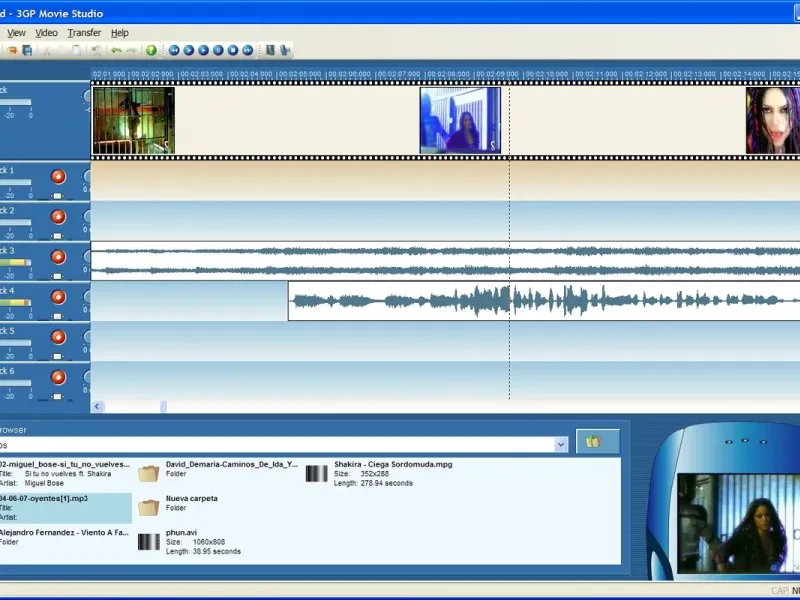Click the Save project toolbar icon
This screenshot has width=800, height=600.
coord(27,50)
